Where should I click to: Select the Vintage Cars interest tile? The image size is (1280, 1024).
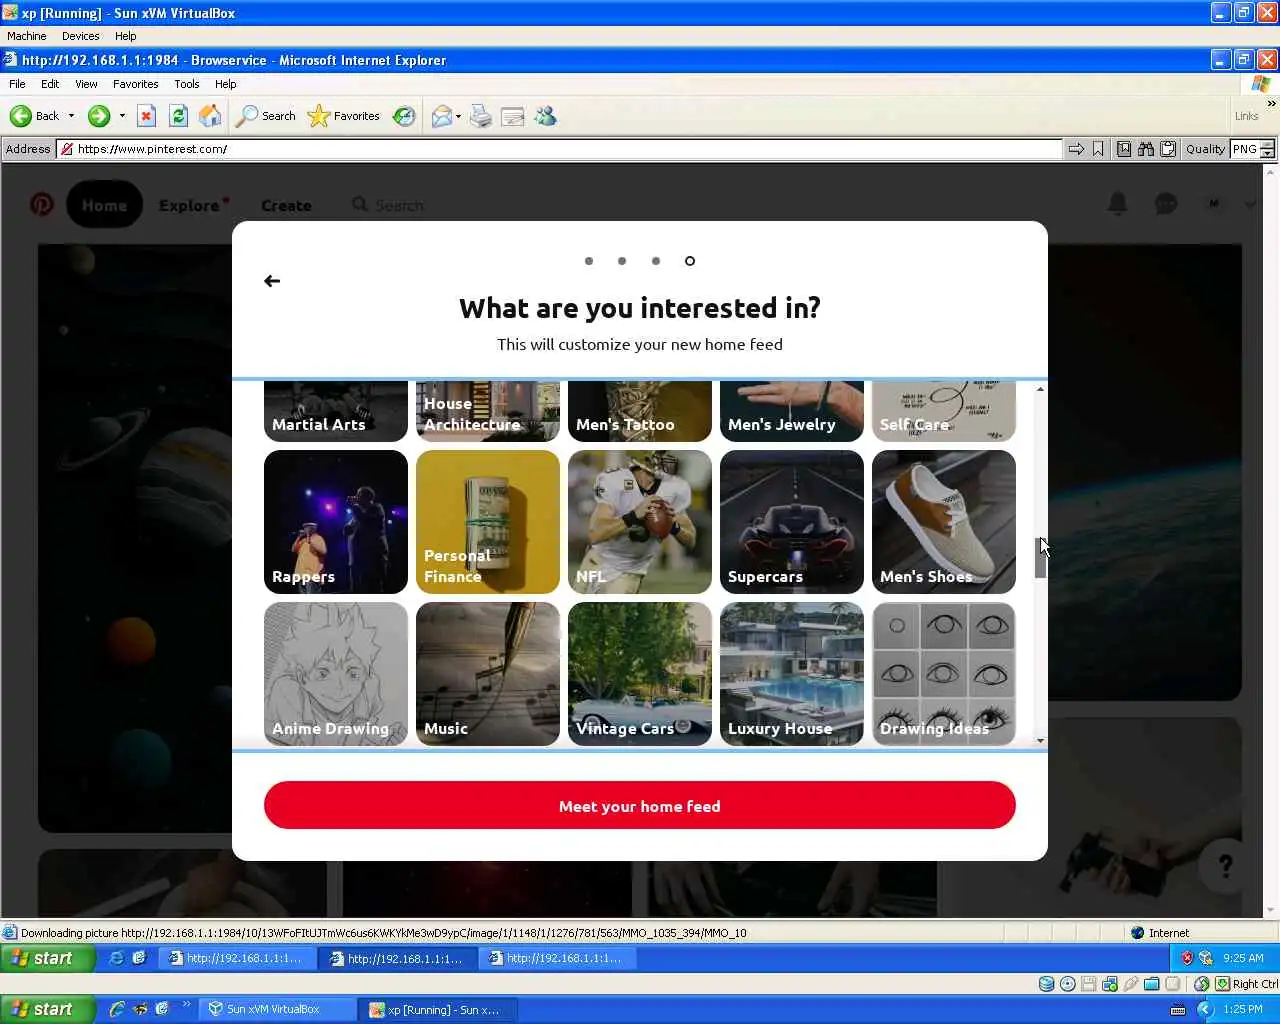[x=640, y=674]
